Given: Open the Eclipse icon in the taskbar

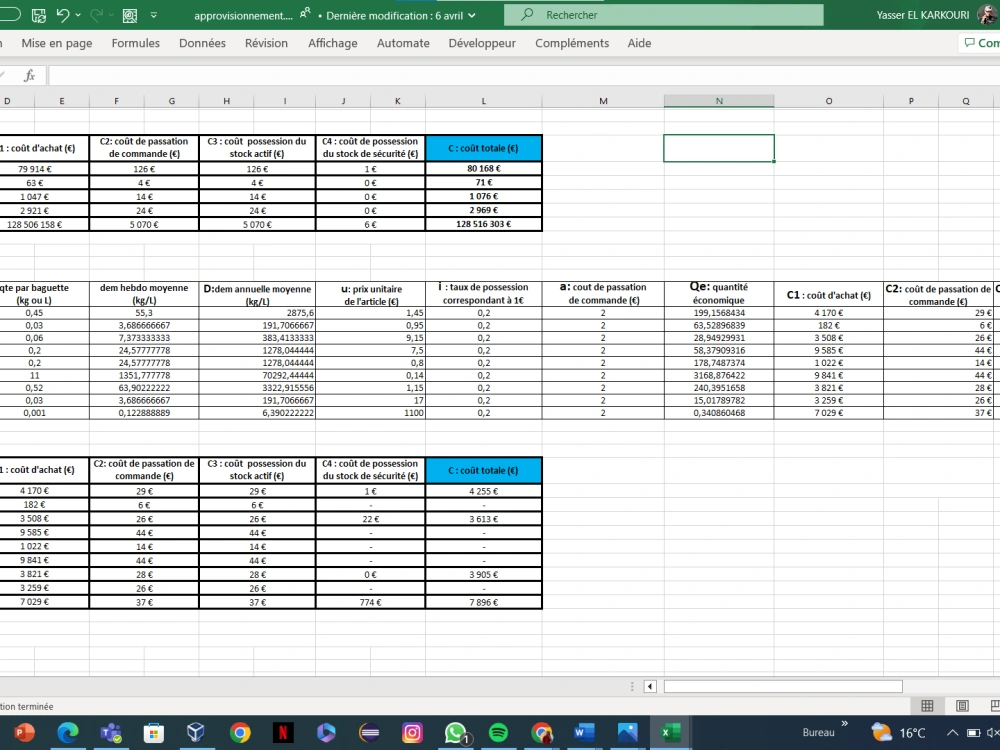Looking at the screenshot, I should (369, 733).
